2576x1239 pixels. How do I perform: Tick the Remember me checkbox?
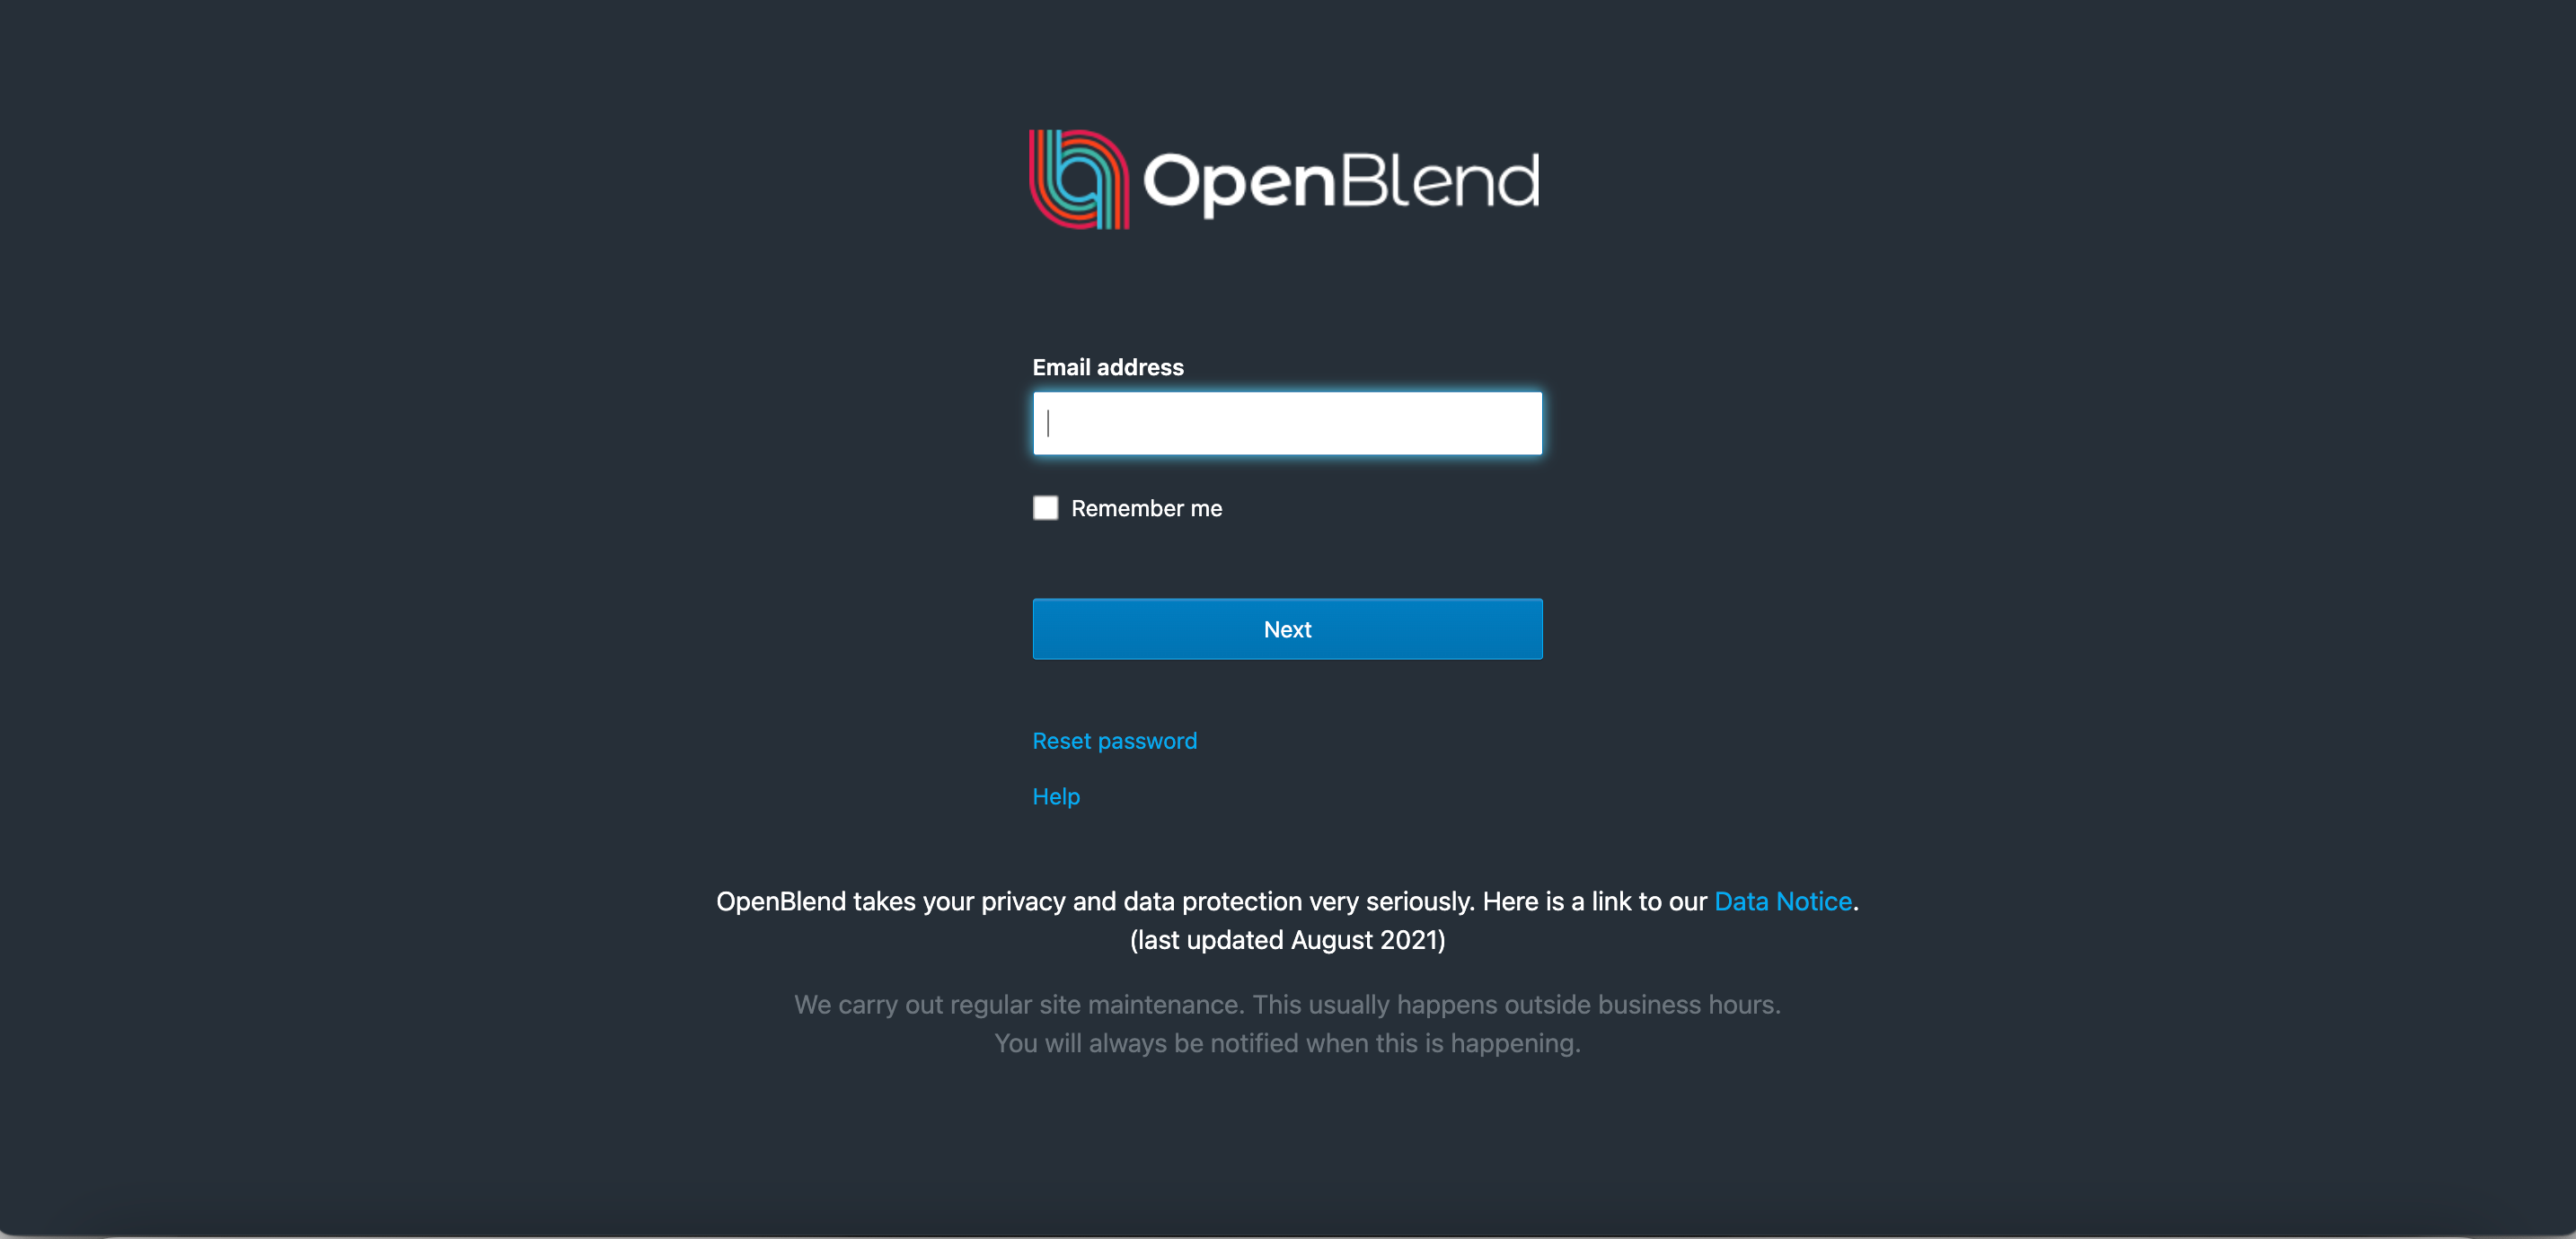[x=1045, y=508]
